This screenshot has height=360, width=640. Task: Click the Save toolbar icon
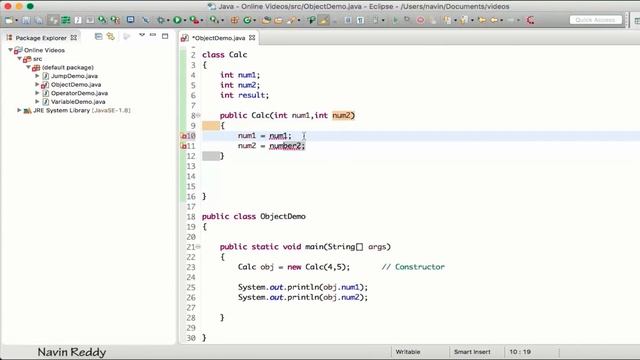click(26, 20)
